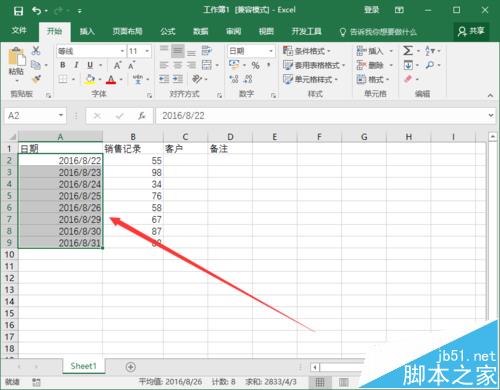Open Find and Select magnifier
This screenshot has height=390, width=500.
coord(430,65)
